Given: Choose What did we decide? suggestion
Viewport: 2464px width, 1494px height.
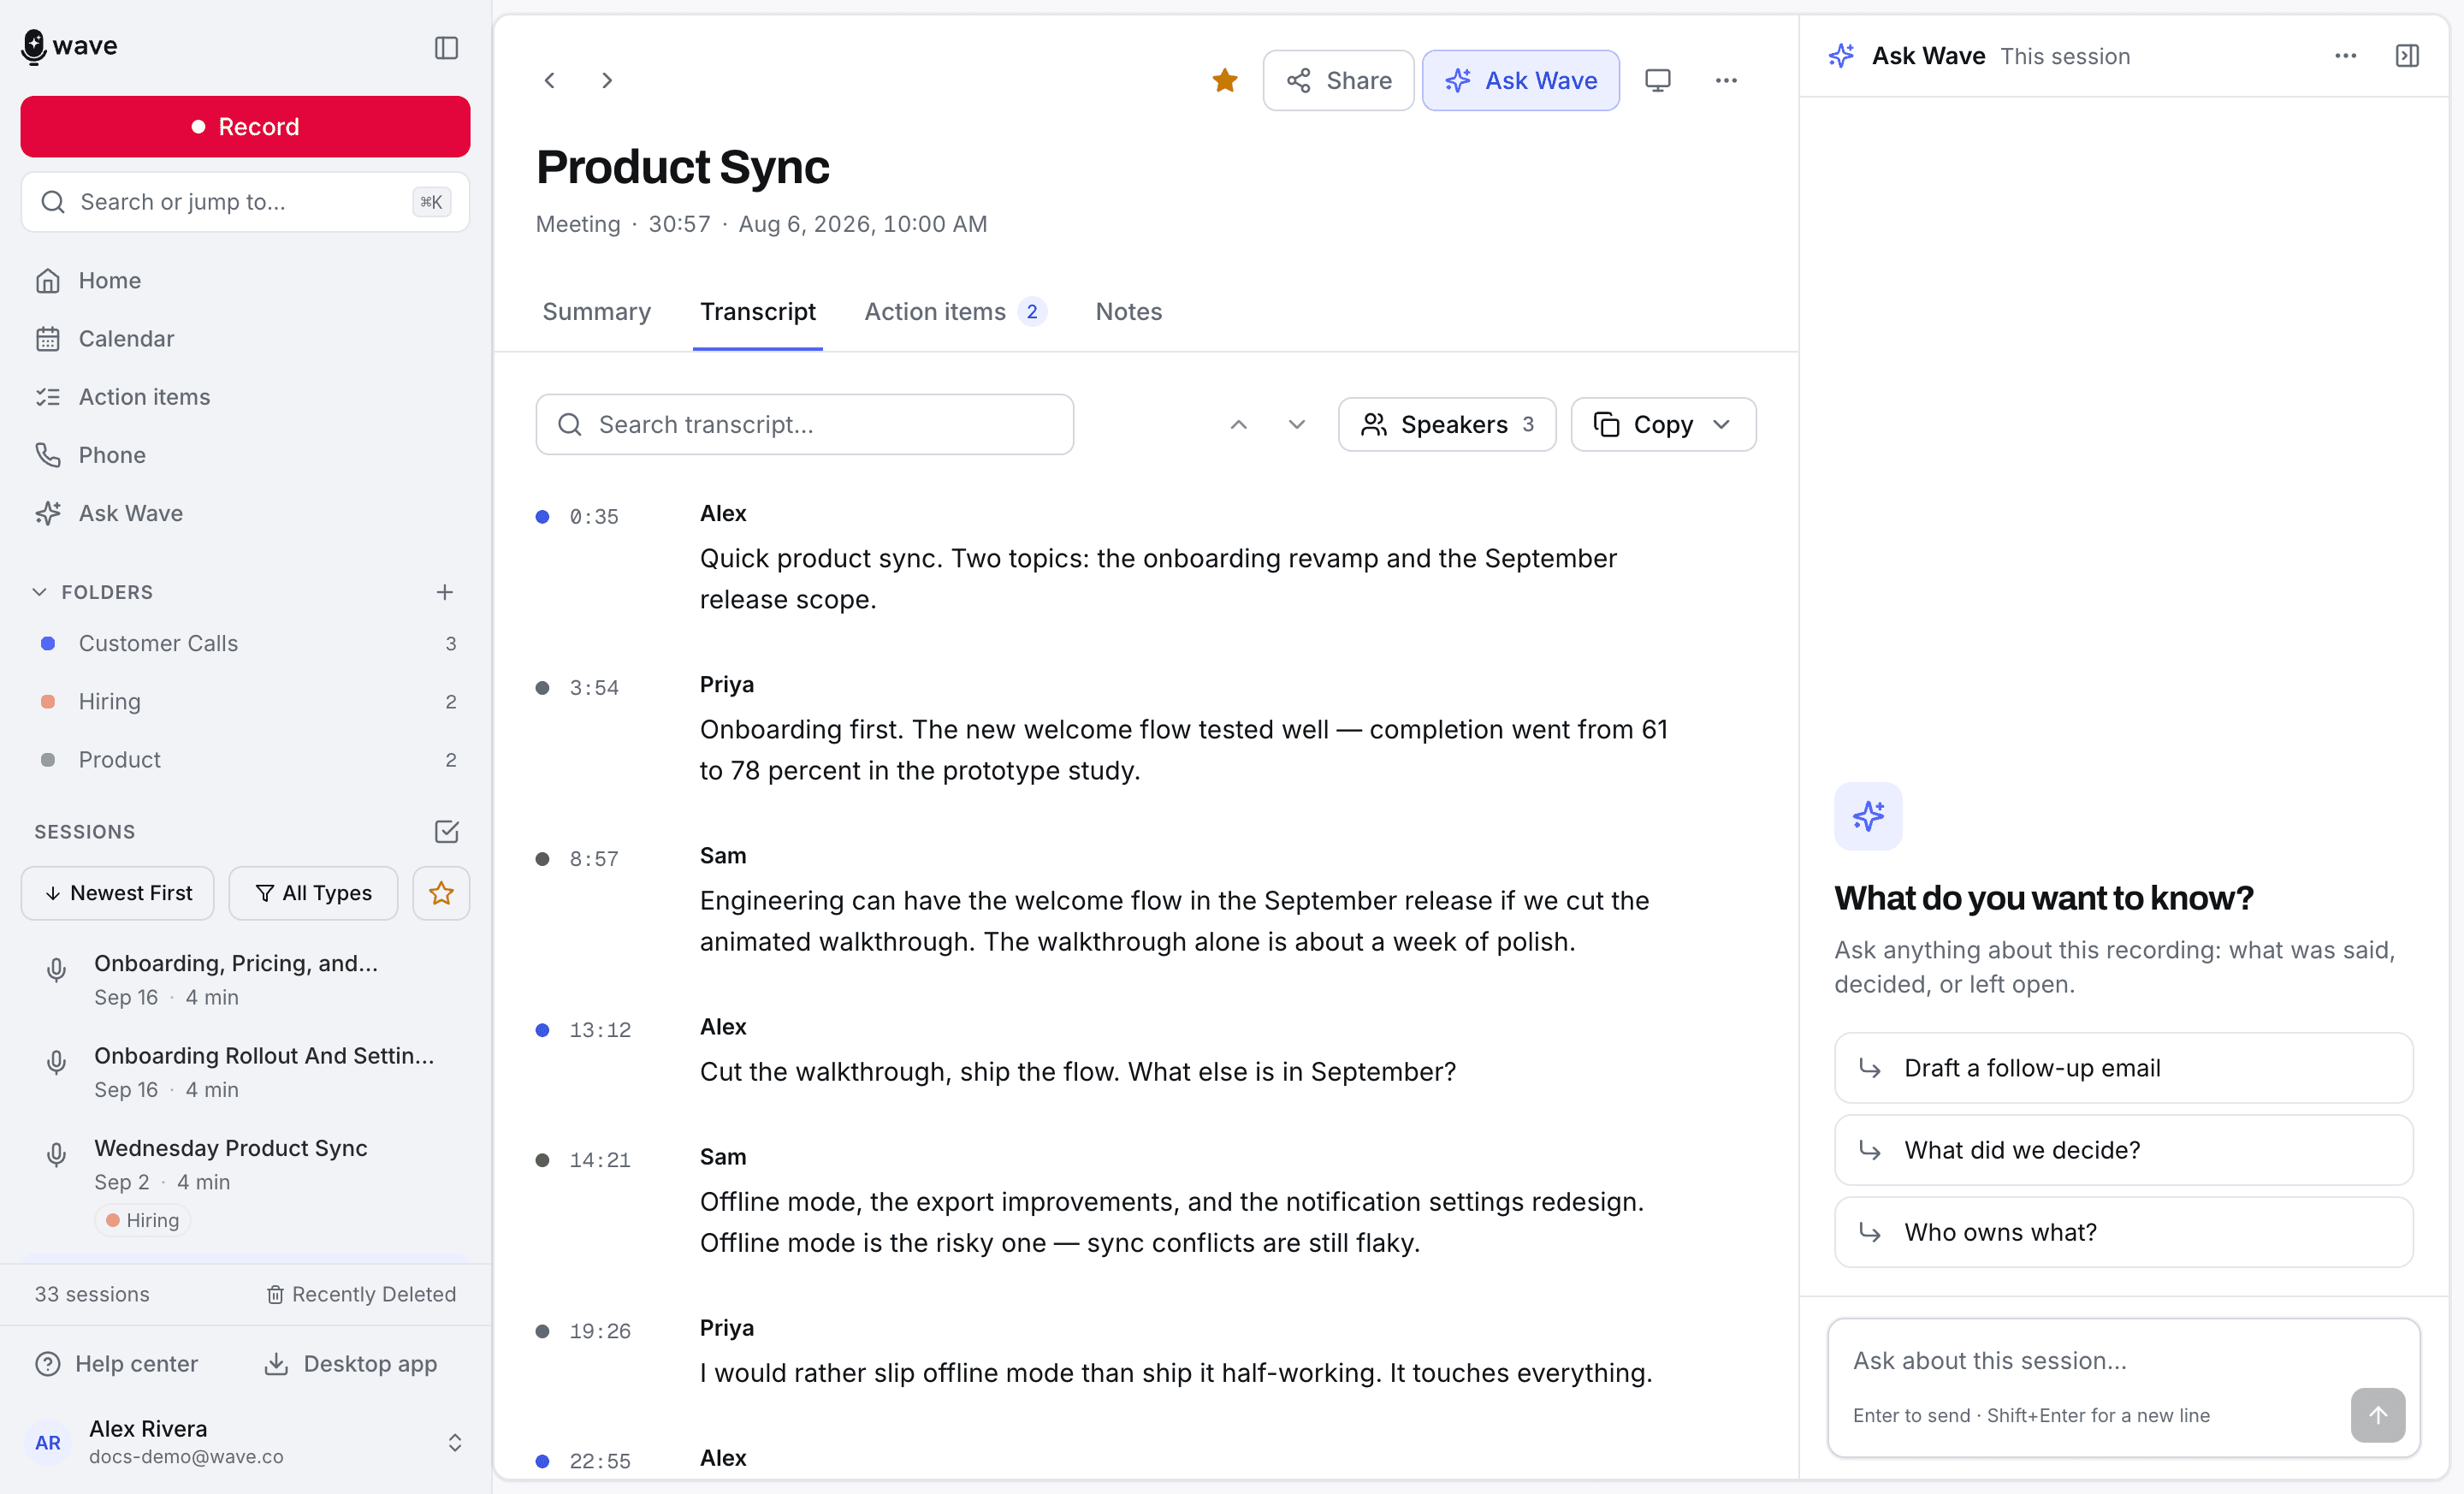Looking at the screenshot, I should point(2123,1150).
